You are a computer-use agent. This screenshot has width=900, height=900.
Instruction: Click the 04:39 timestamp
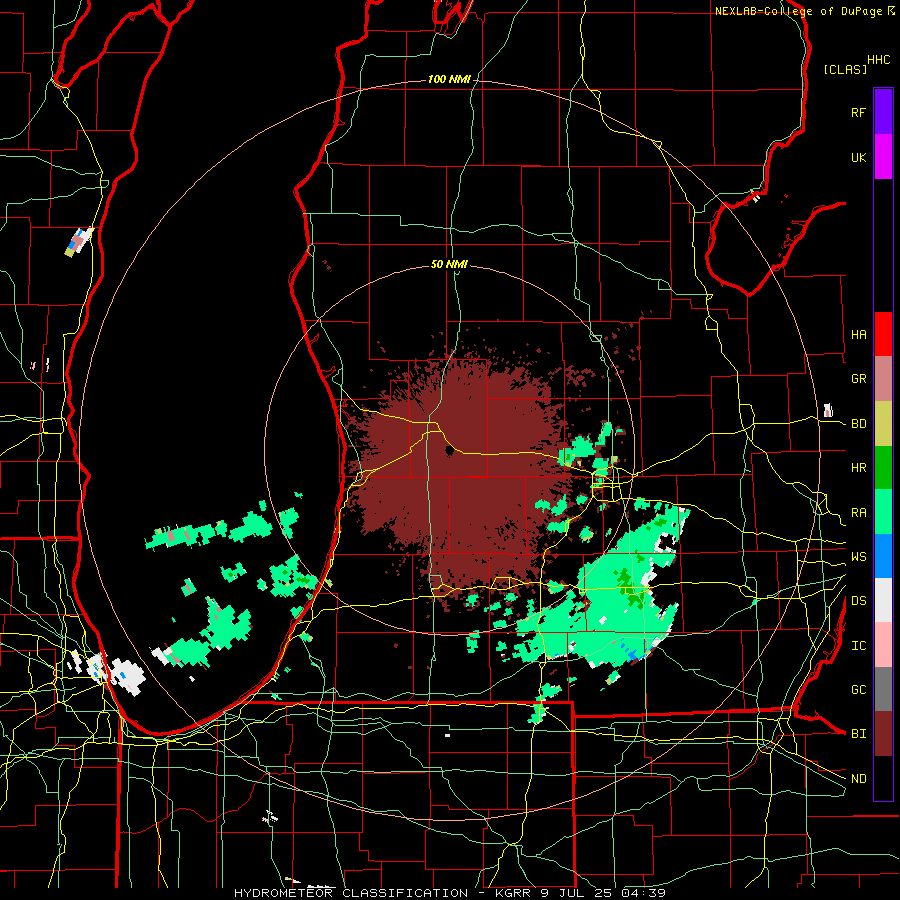coord(645,893)
